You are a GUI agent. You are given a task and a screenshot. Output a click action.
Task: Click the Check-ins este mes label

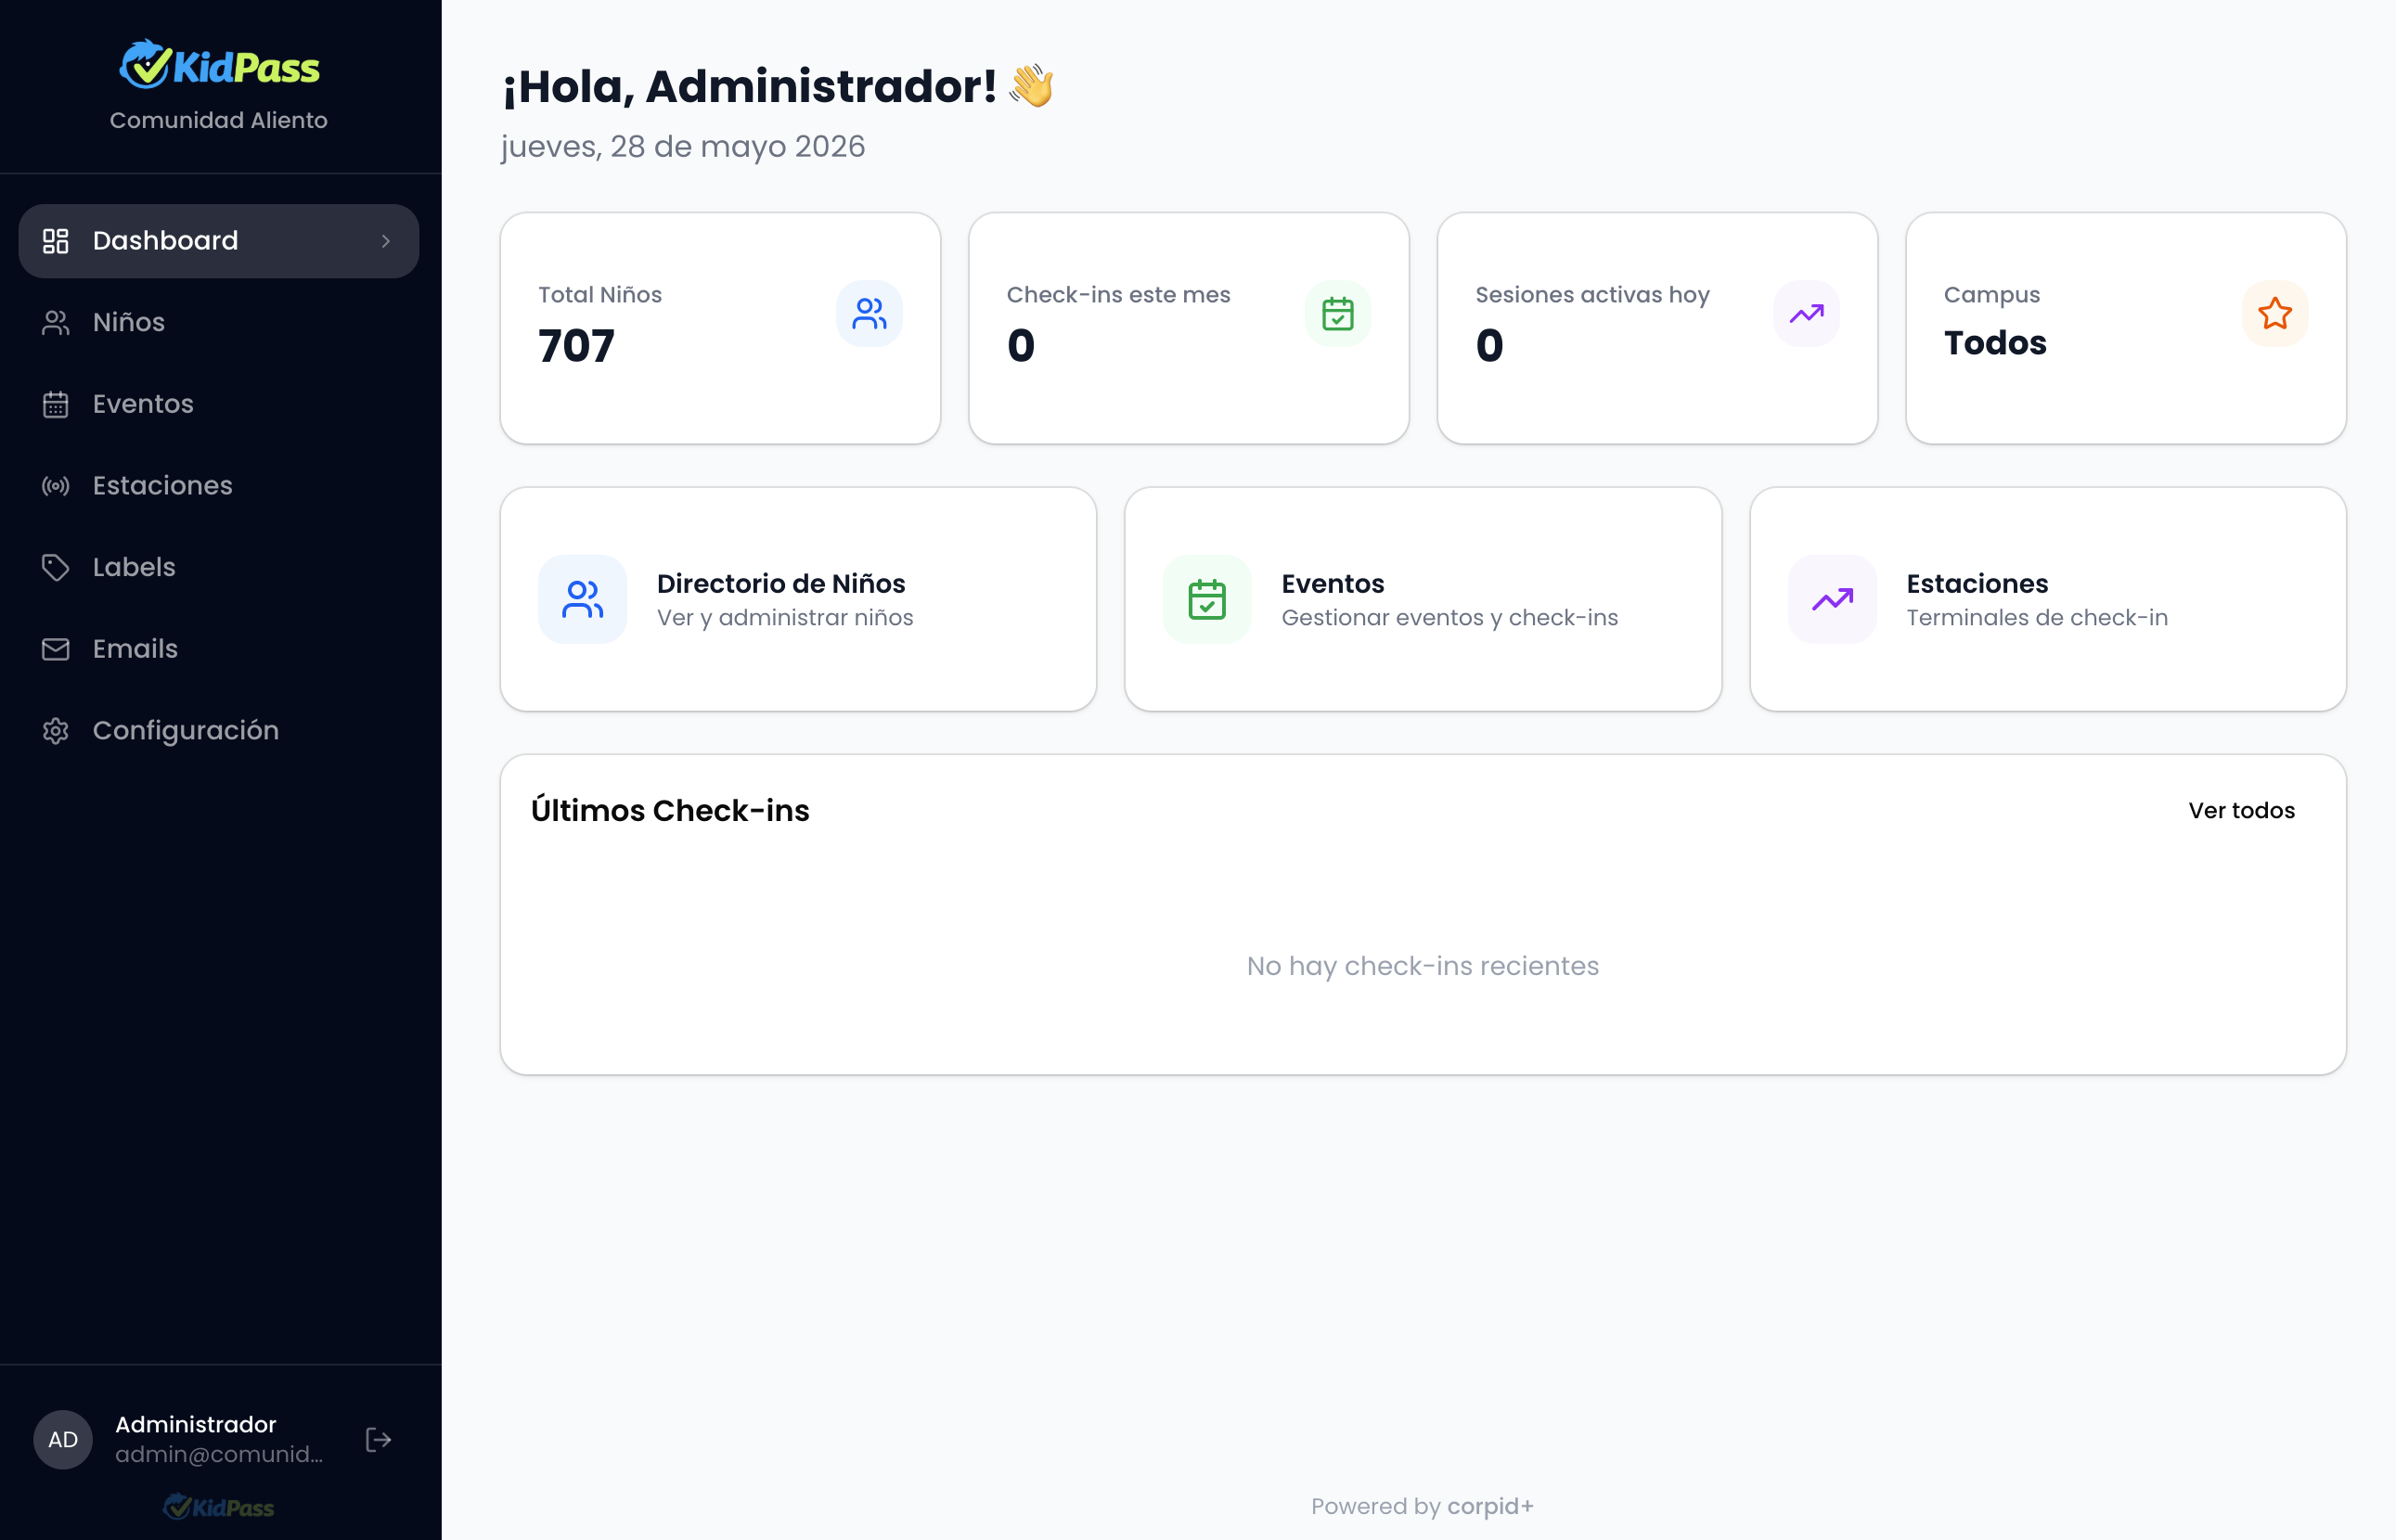[x=1118, y=295]
